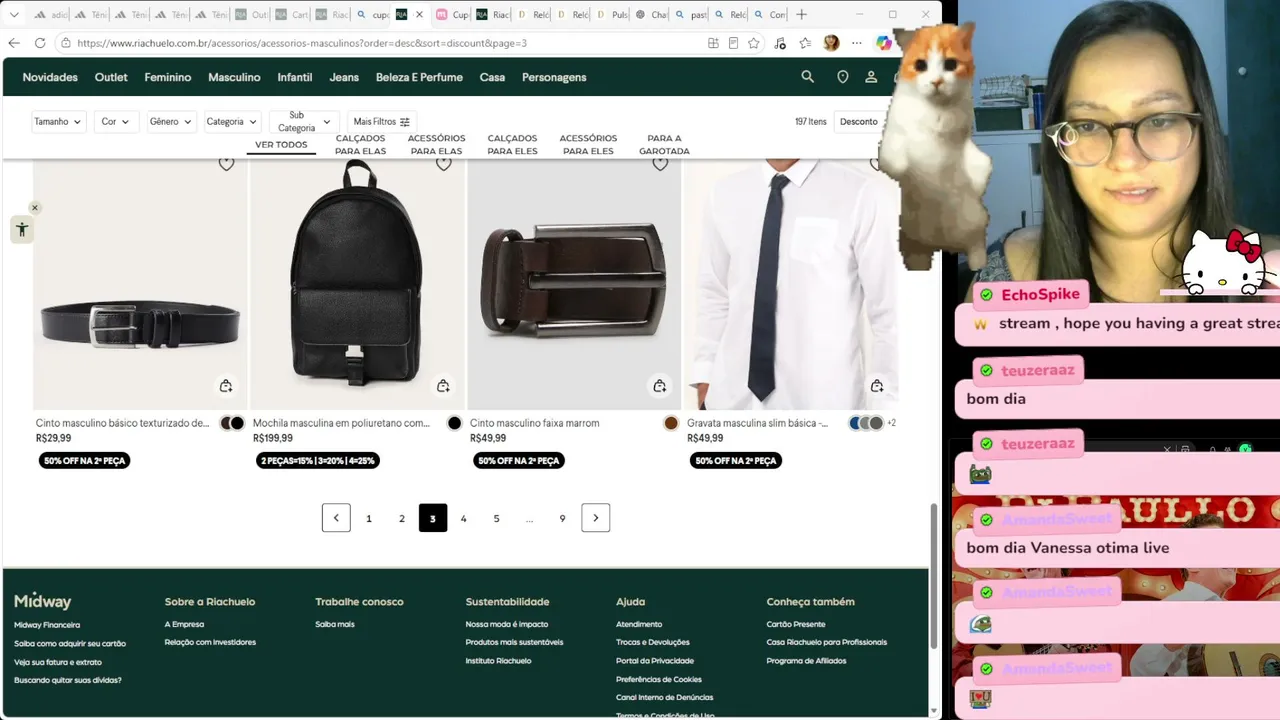Viewport: 1280px width, 720px height.
Task: Favorite the Cinto masculino faixa marrom heart
Action: click(x=660, y=164)
